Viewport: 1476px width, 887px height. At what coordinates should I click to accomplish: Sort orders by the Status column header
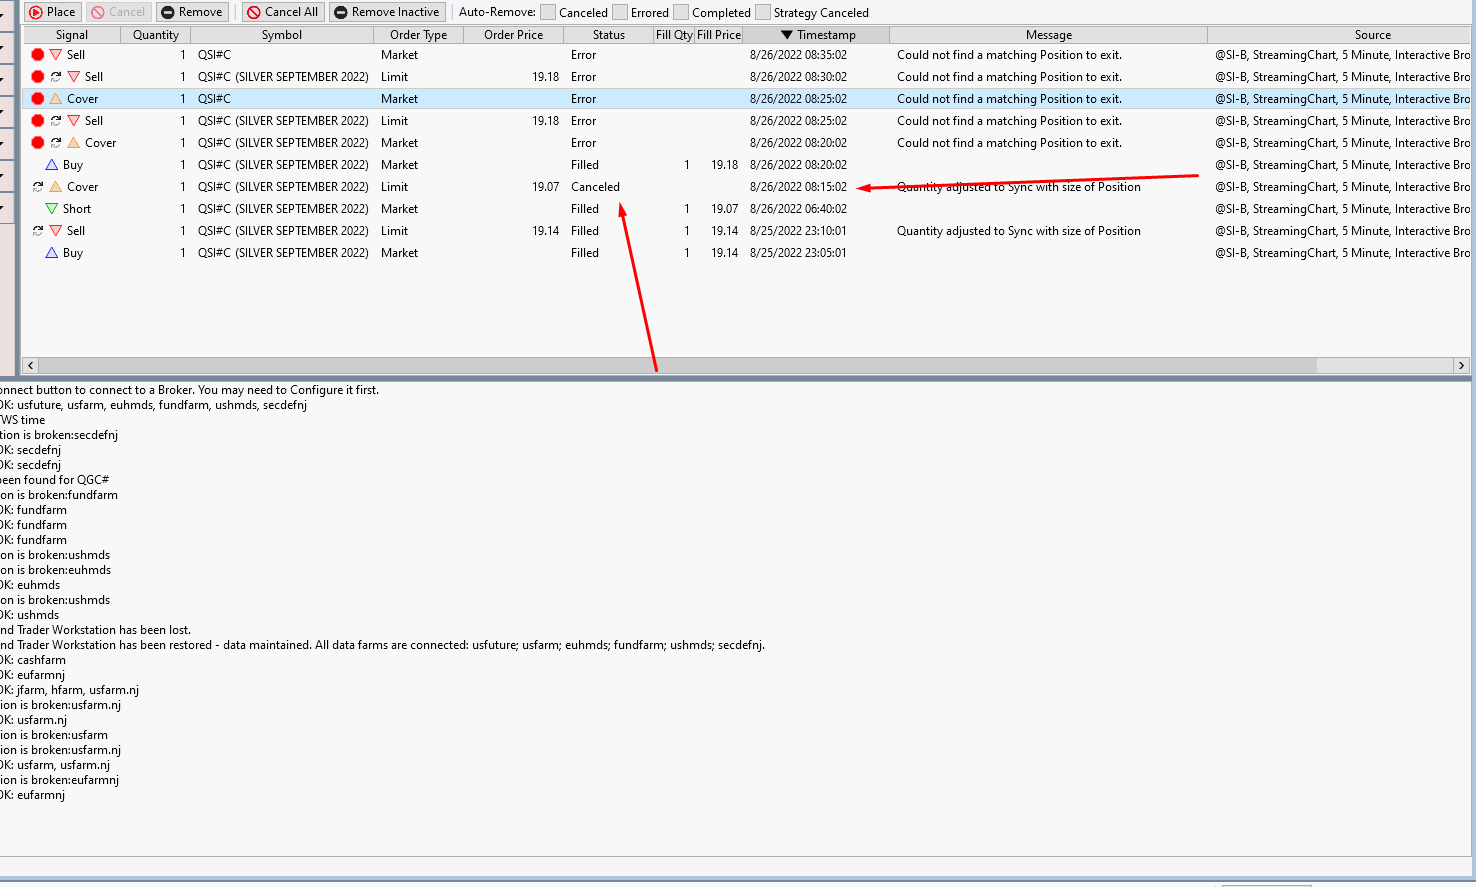pyautogui.click(x=608, y=35)
